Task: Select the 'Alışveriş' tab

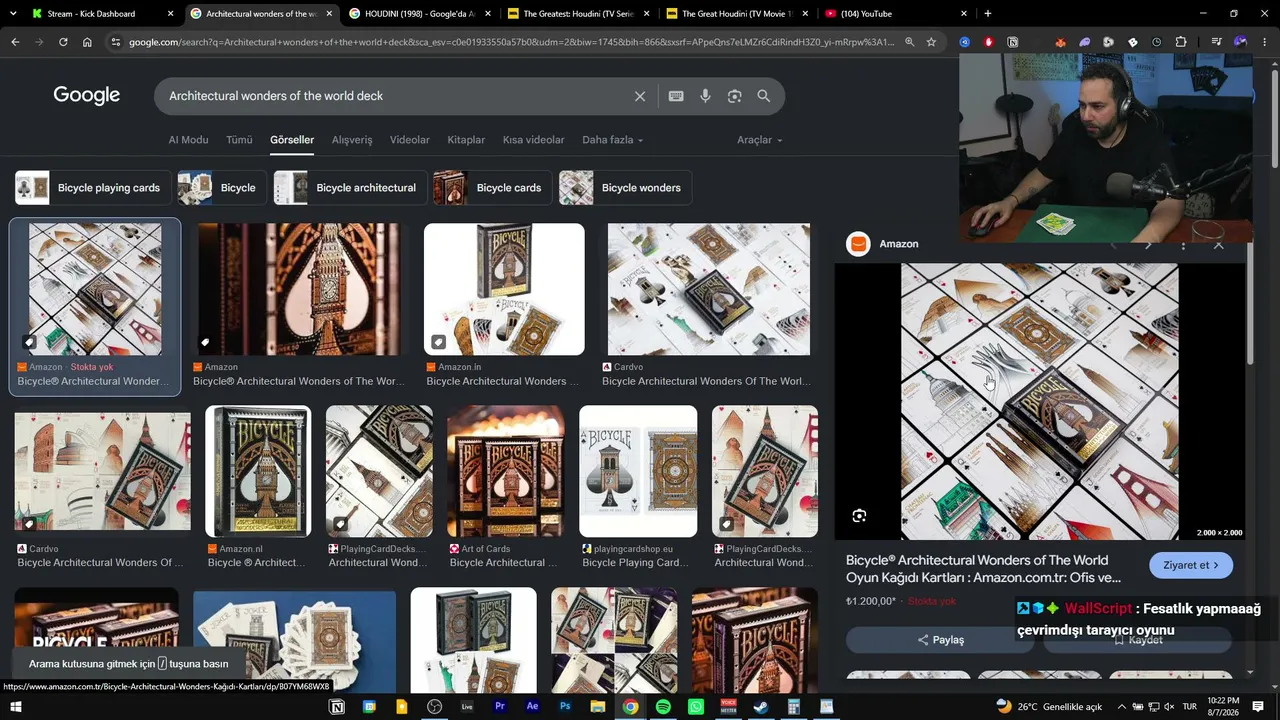Action: tap(352, 140)
